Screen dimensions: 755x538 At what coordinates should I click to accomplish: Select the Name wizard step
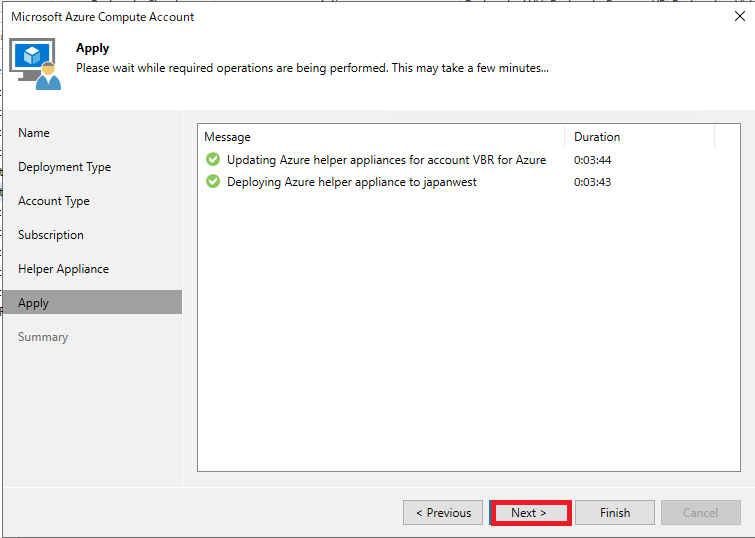pyautogui.click(x=34, y=133)
